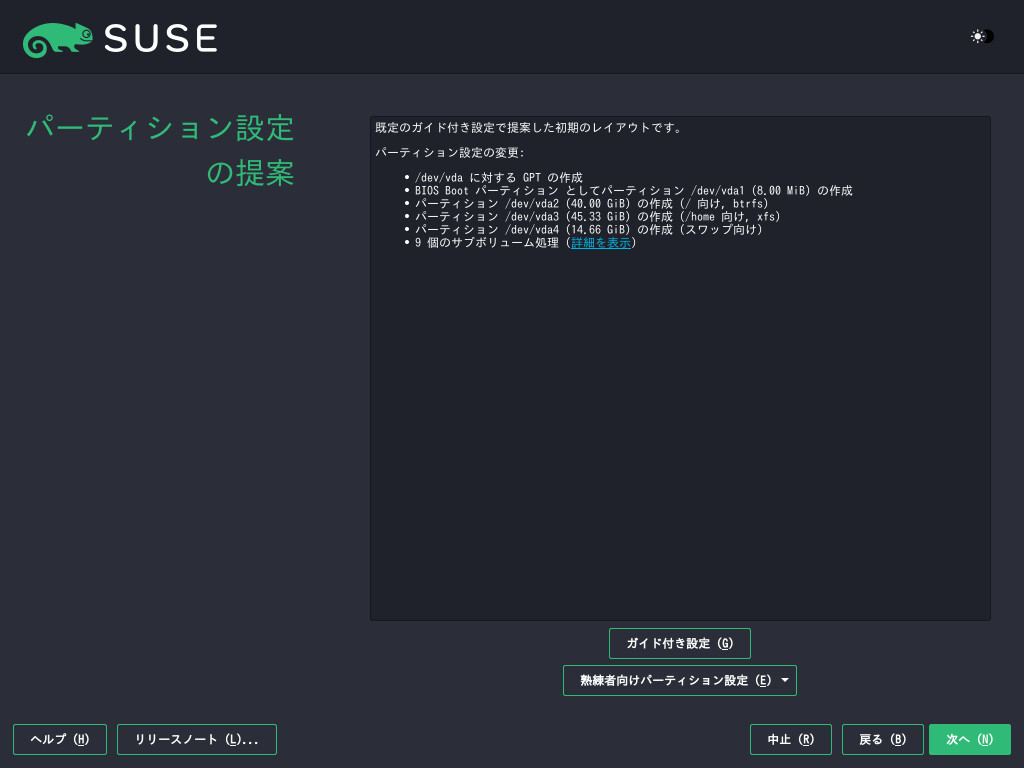Proceed with the green 次へ (N) button
This screenshot has width=1024, height=768.
pos(969,740)
